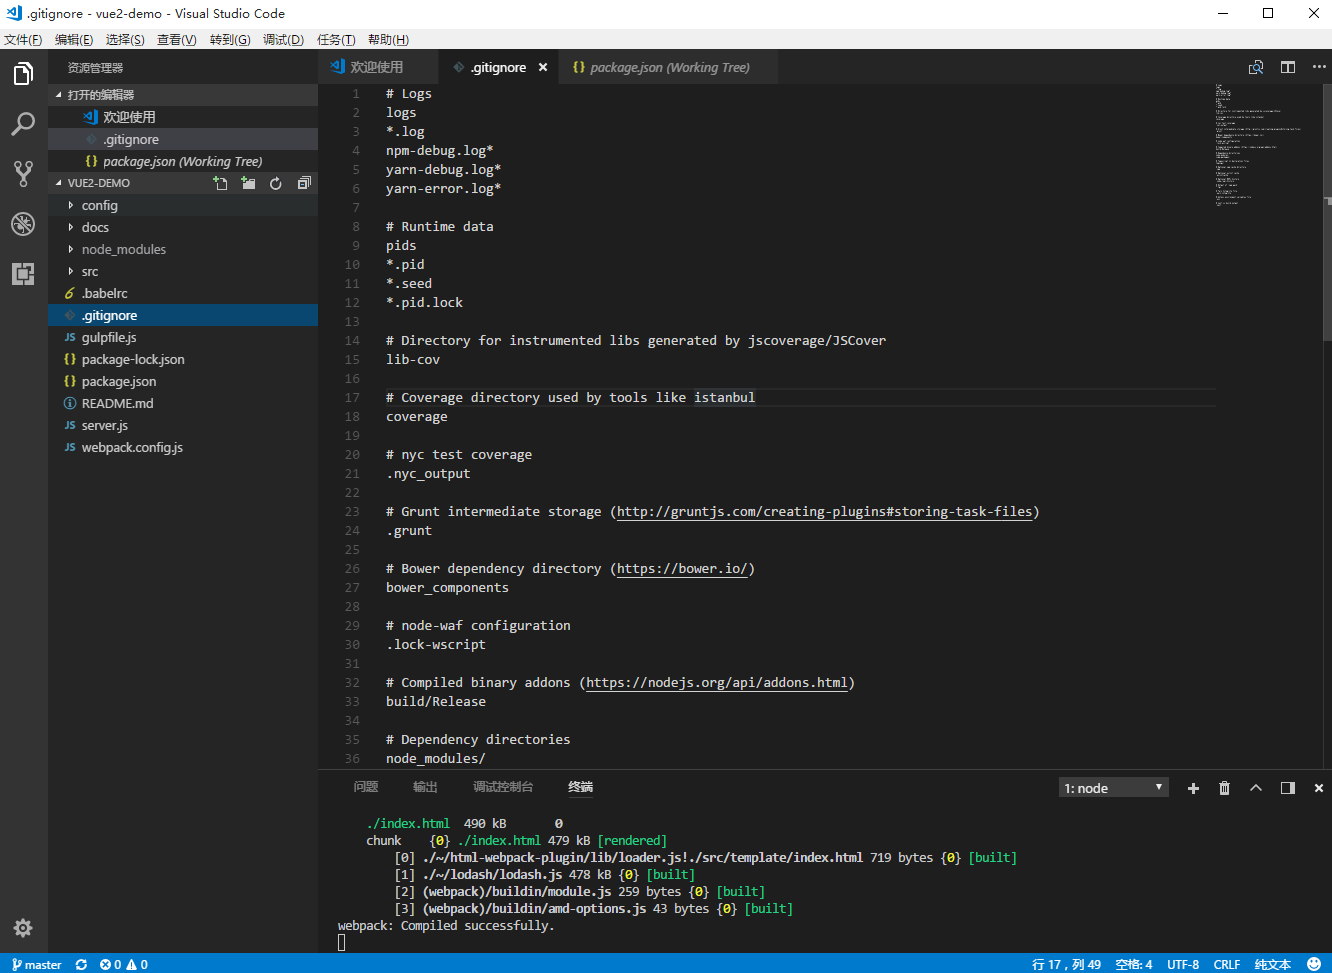Open the View menu (查看)
The height and width of the screenshot is (973, 1332).
(177, 40)
